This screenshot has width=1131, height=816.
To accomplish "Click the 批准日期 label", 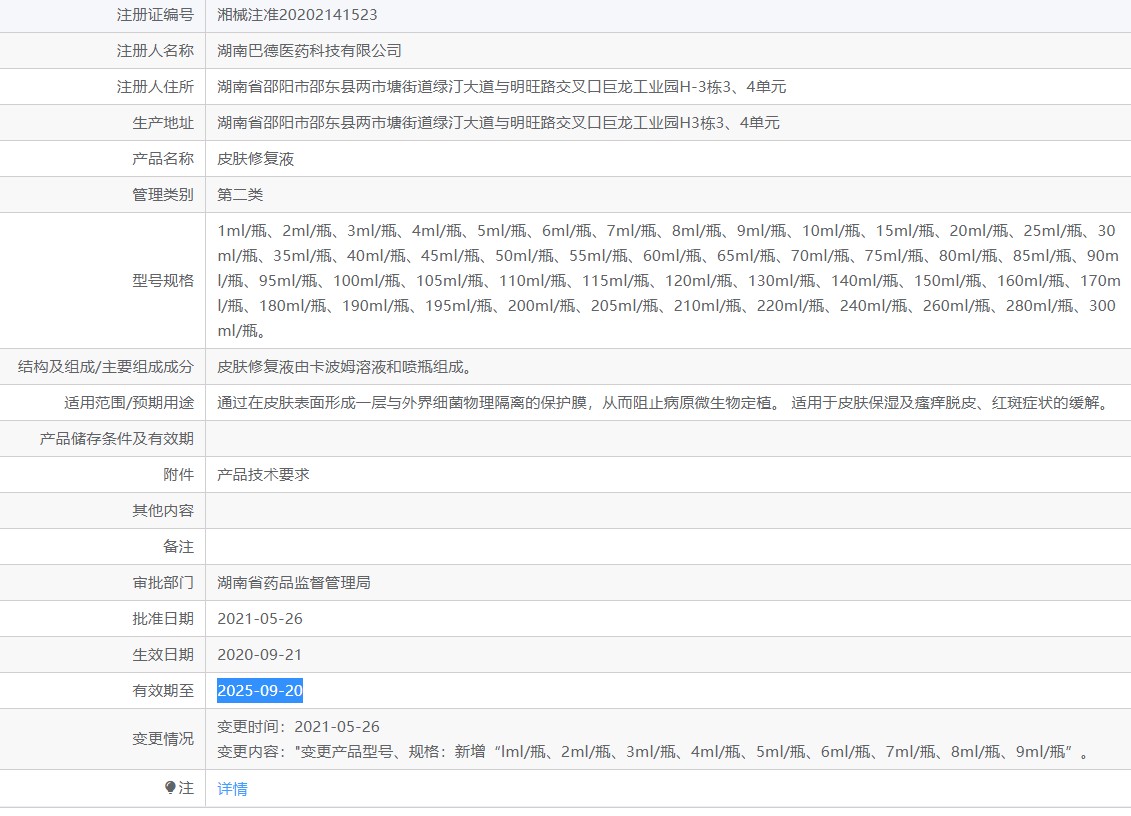I will (x=163, y=619).
